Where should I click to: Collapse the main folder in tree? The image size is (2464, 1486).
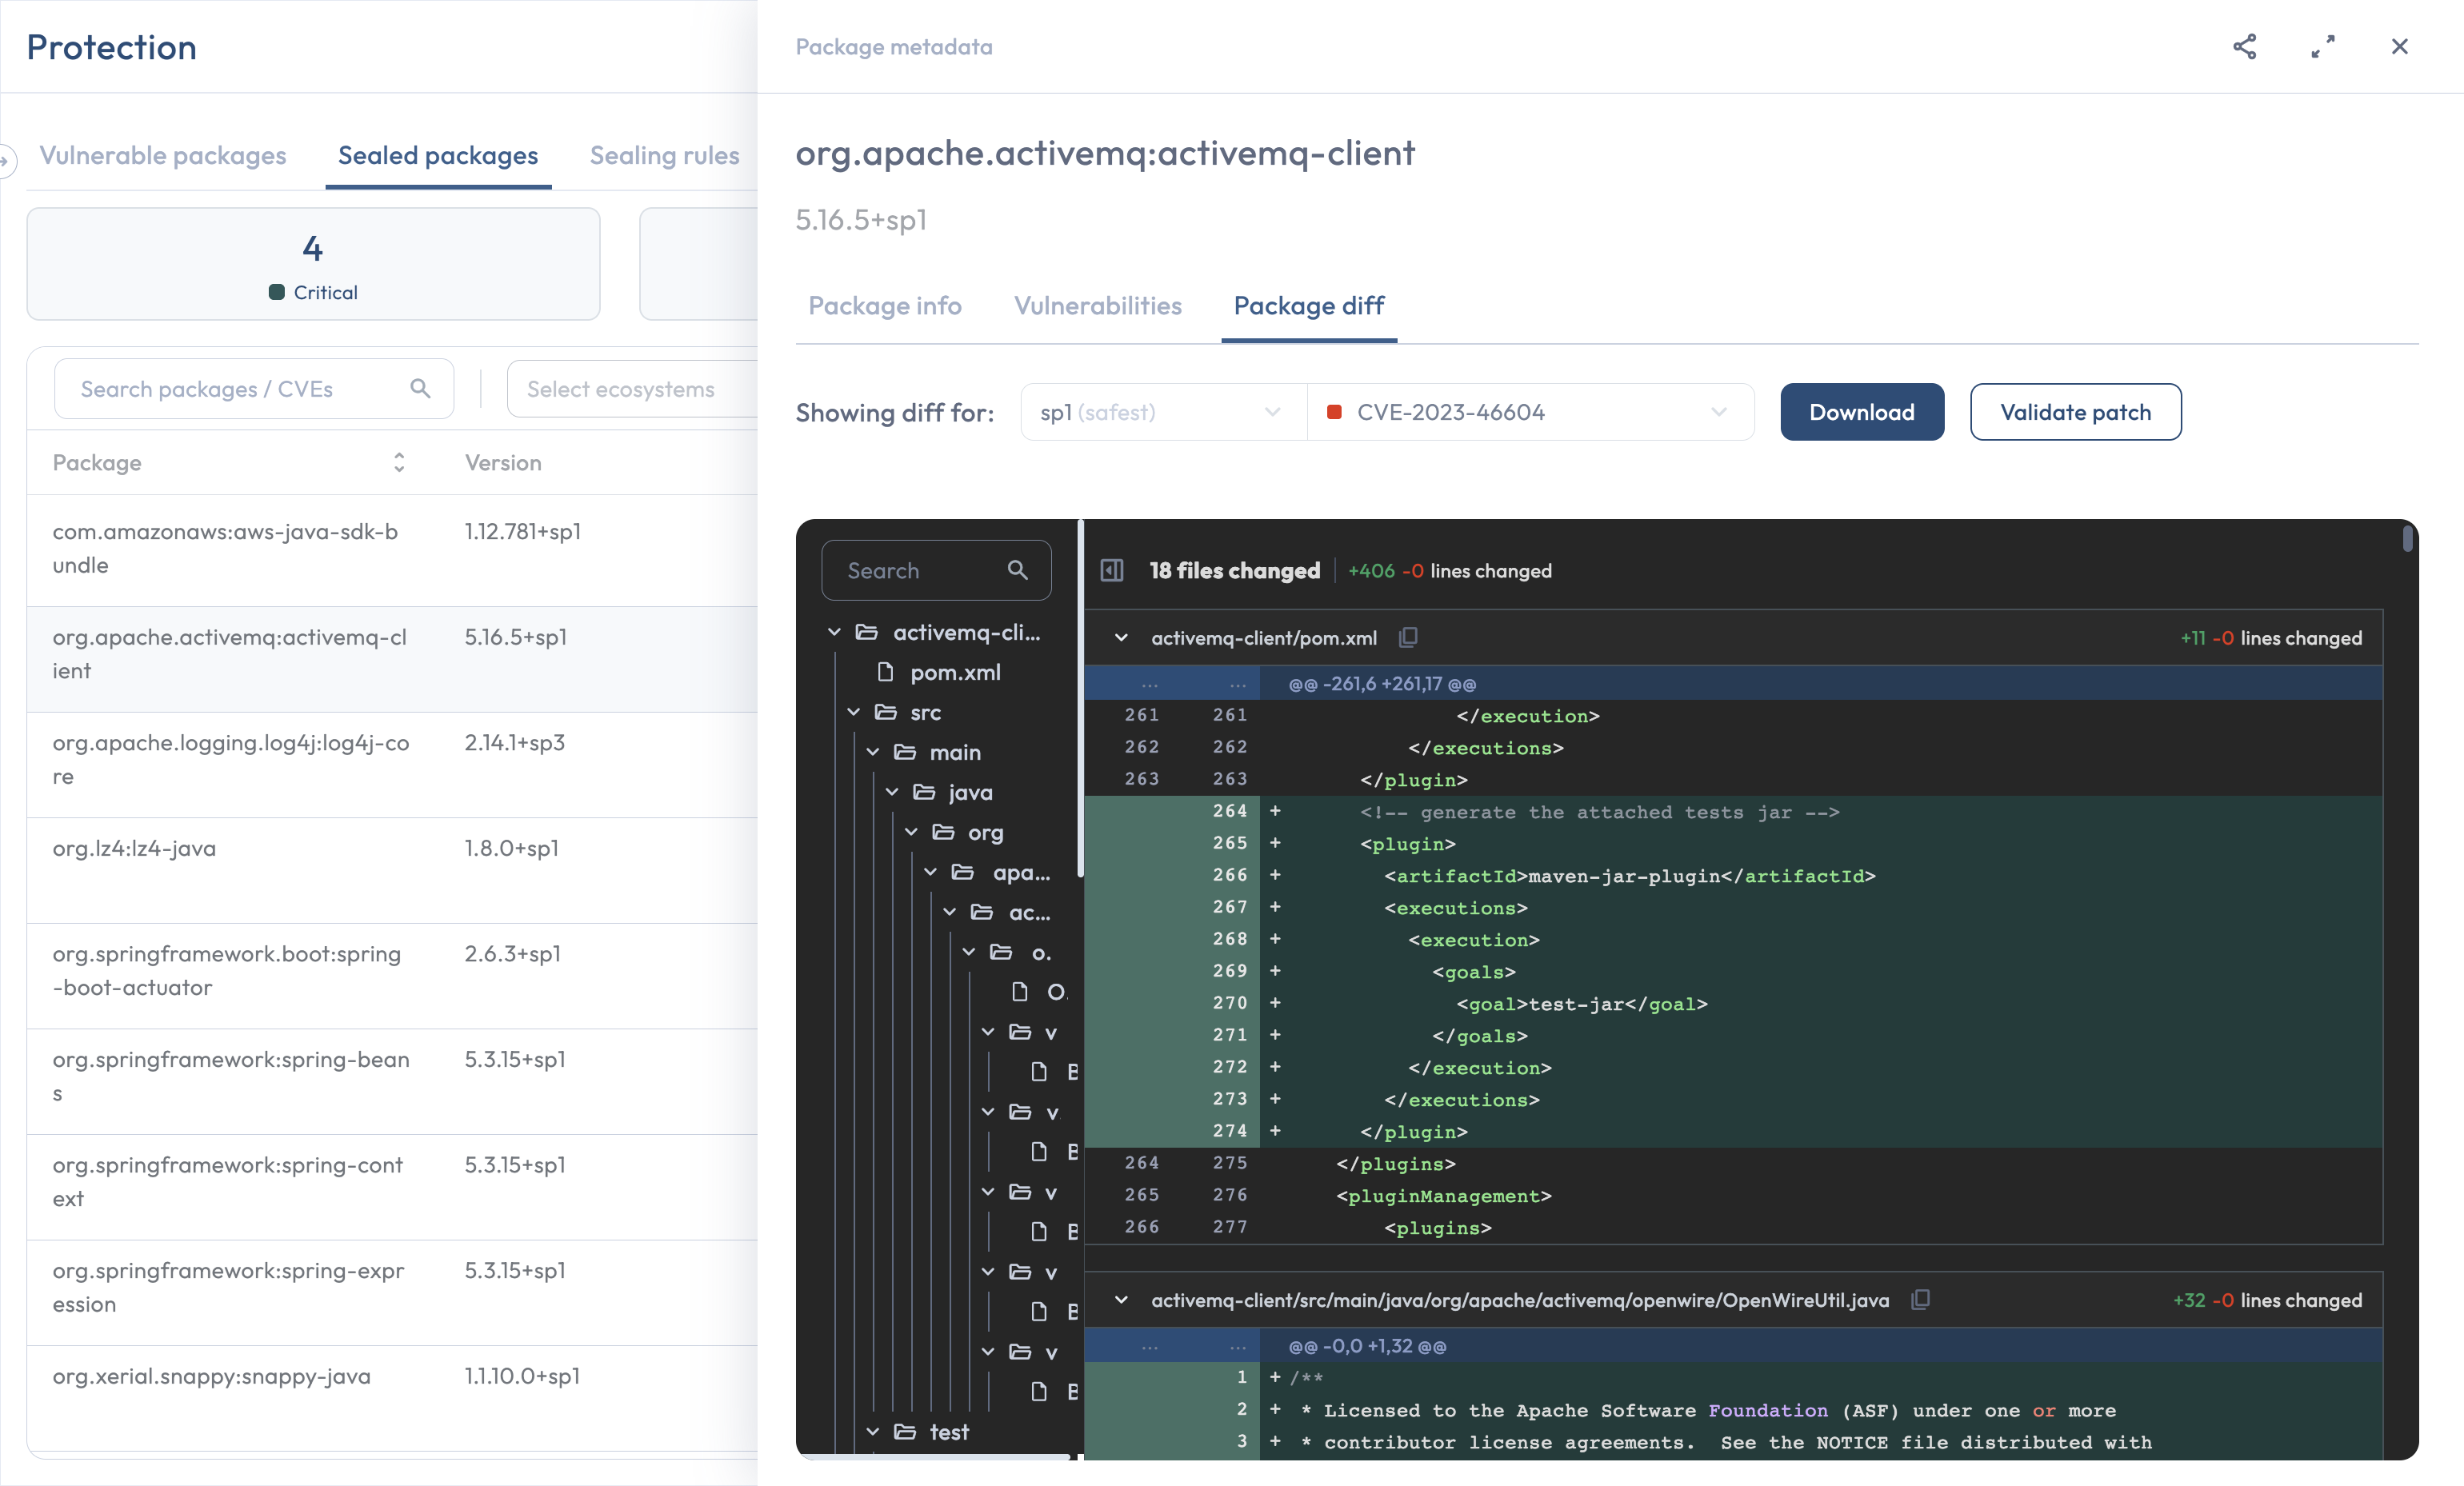tap(872, 752)
